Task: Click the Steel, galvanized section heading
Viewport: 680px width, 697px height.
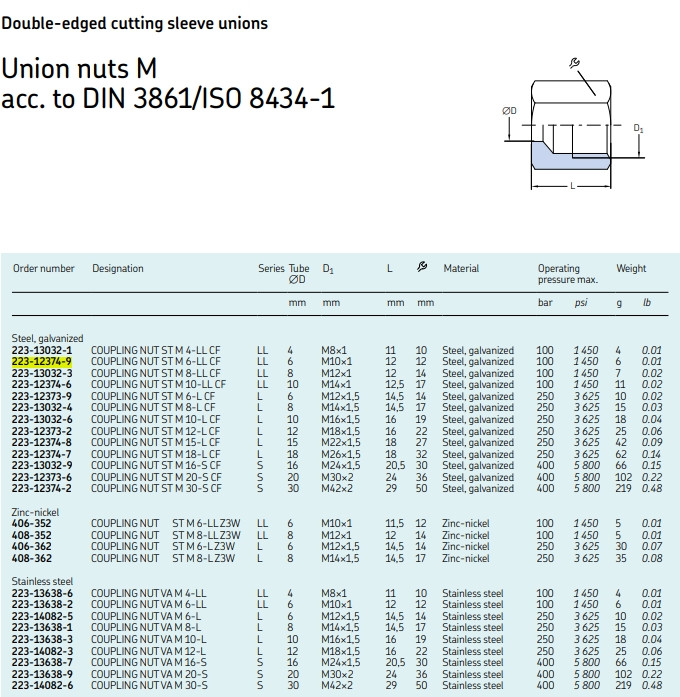Action: point(48,338)
